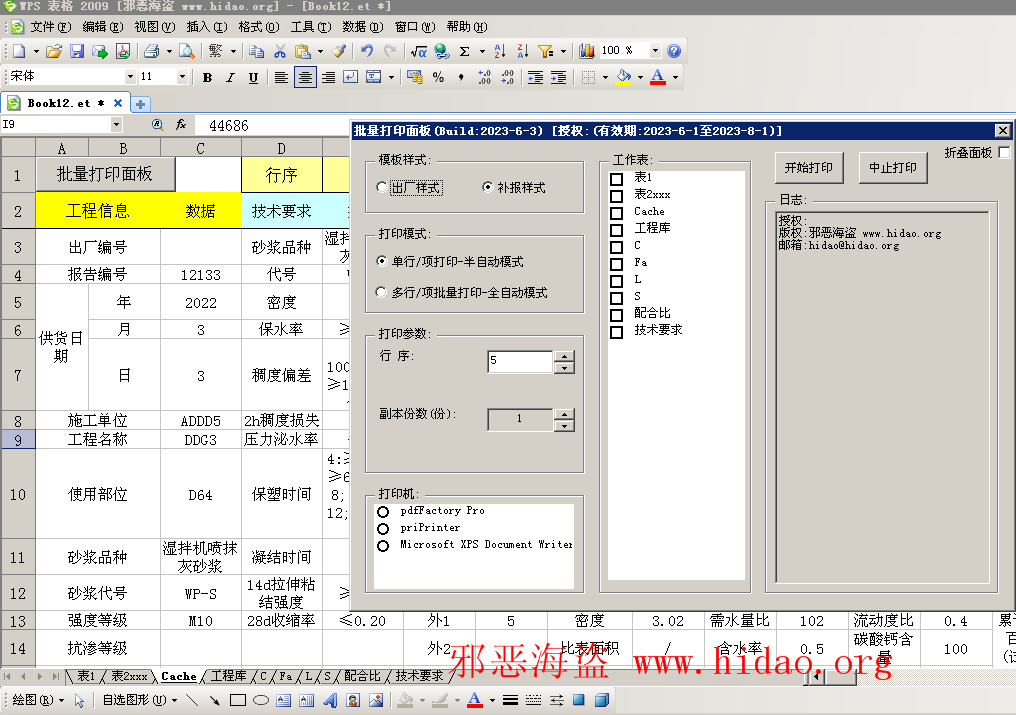Switch to the 技术要求 sheet tab
The height and width of the screenshot is (715, 1016).
tap(419, 676)
